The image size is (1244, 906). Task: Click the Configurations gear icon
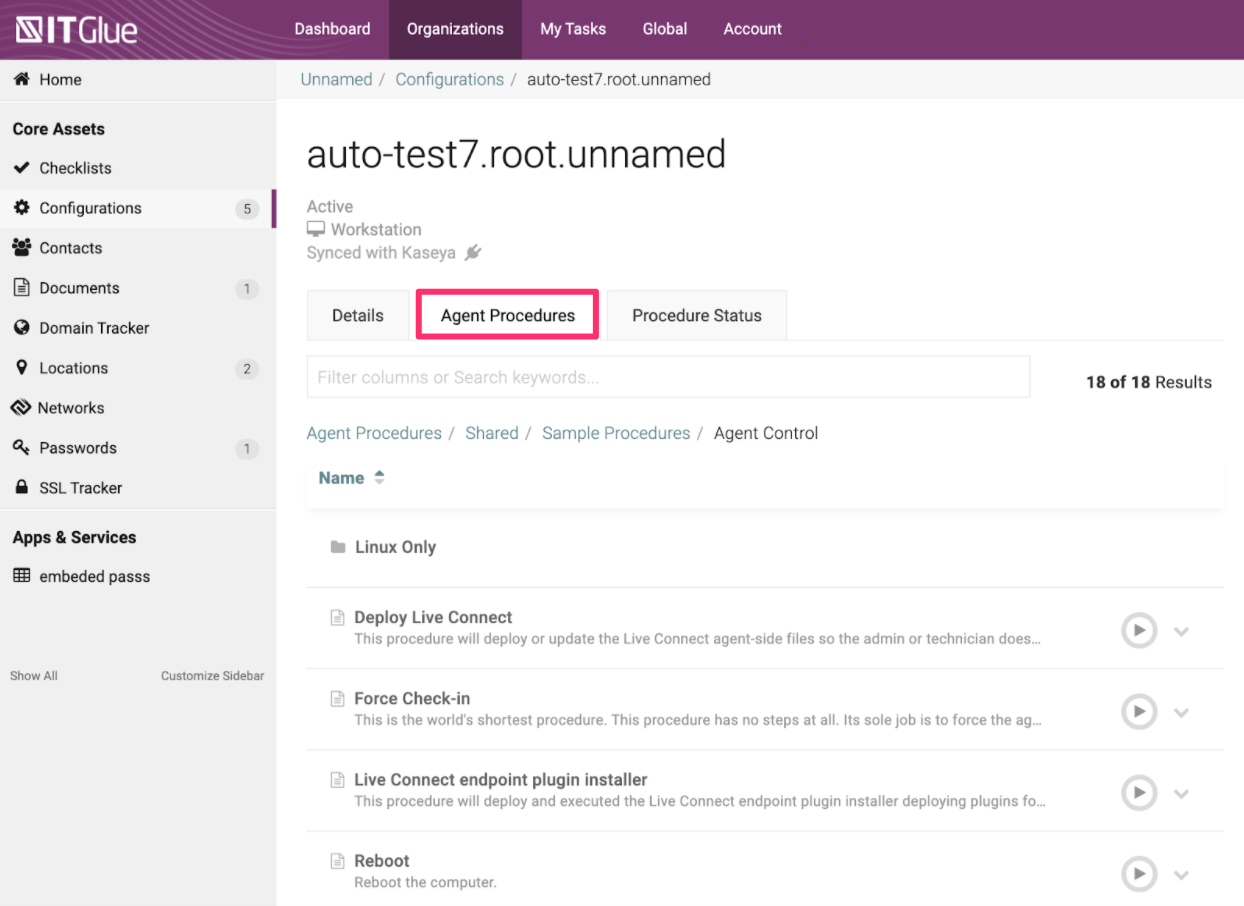pos(21,208)
